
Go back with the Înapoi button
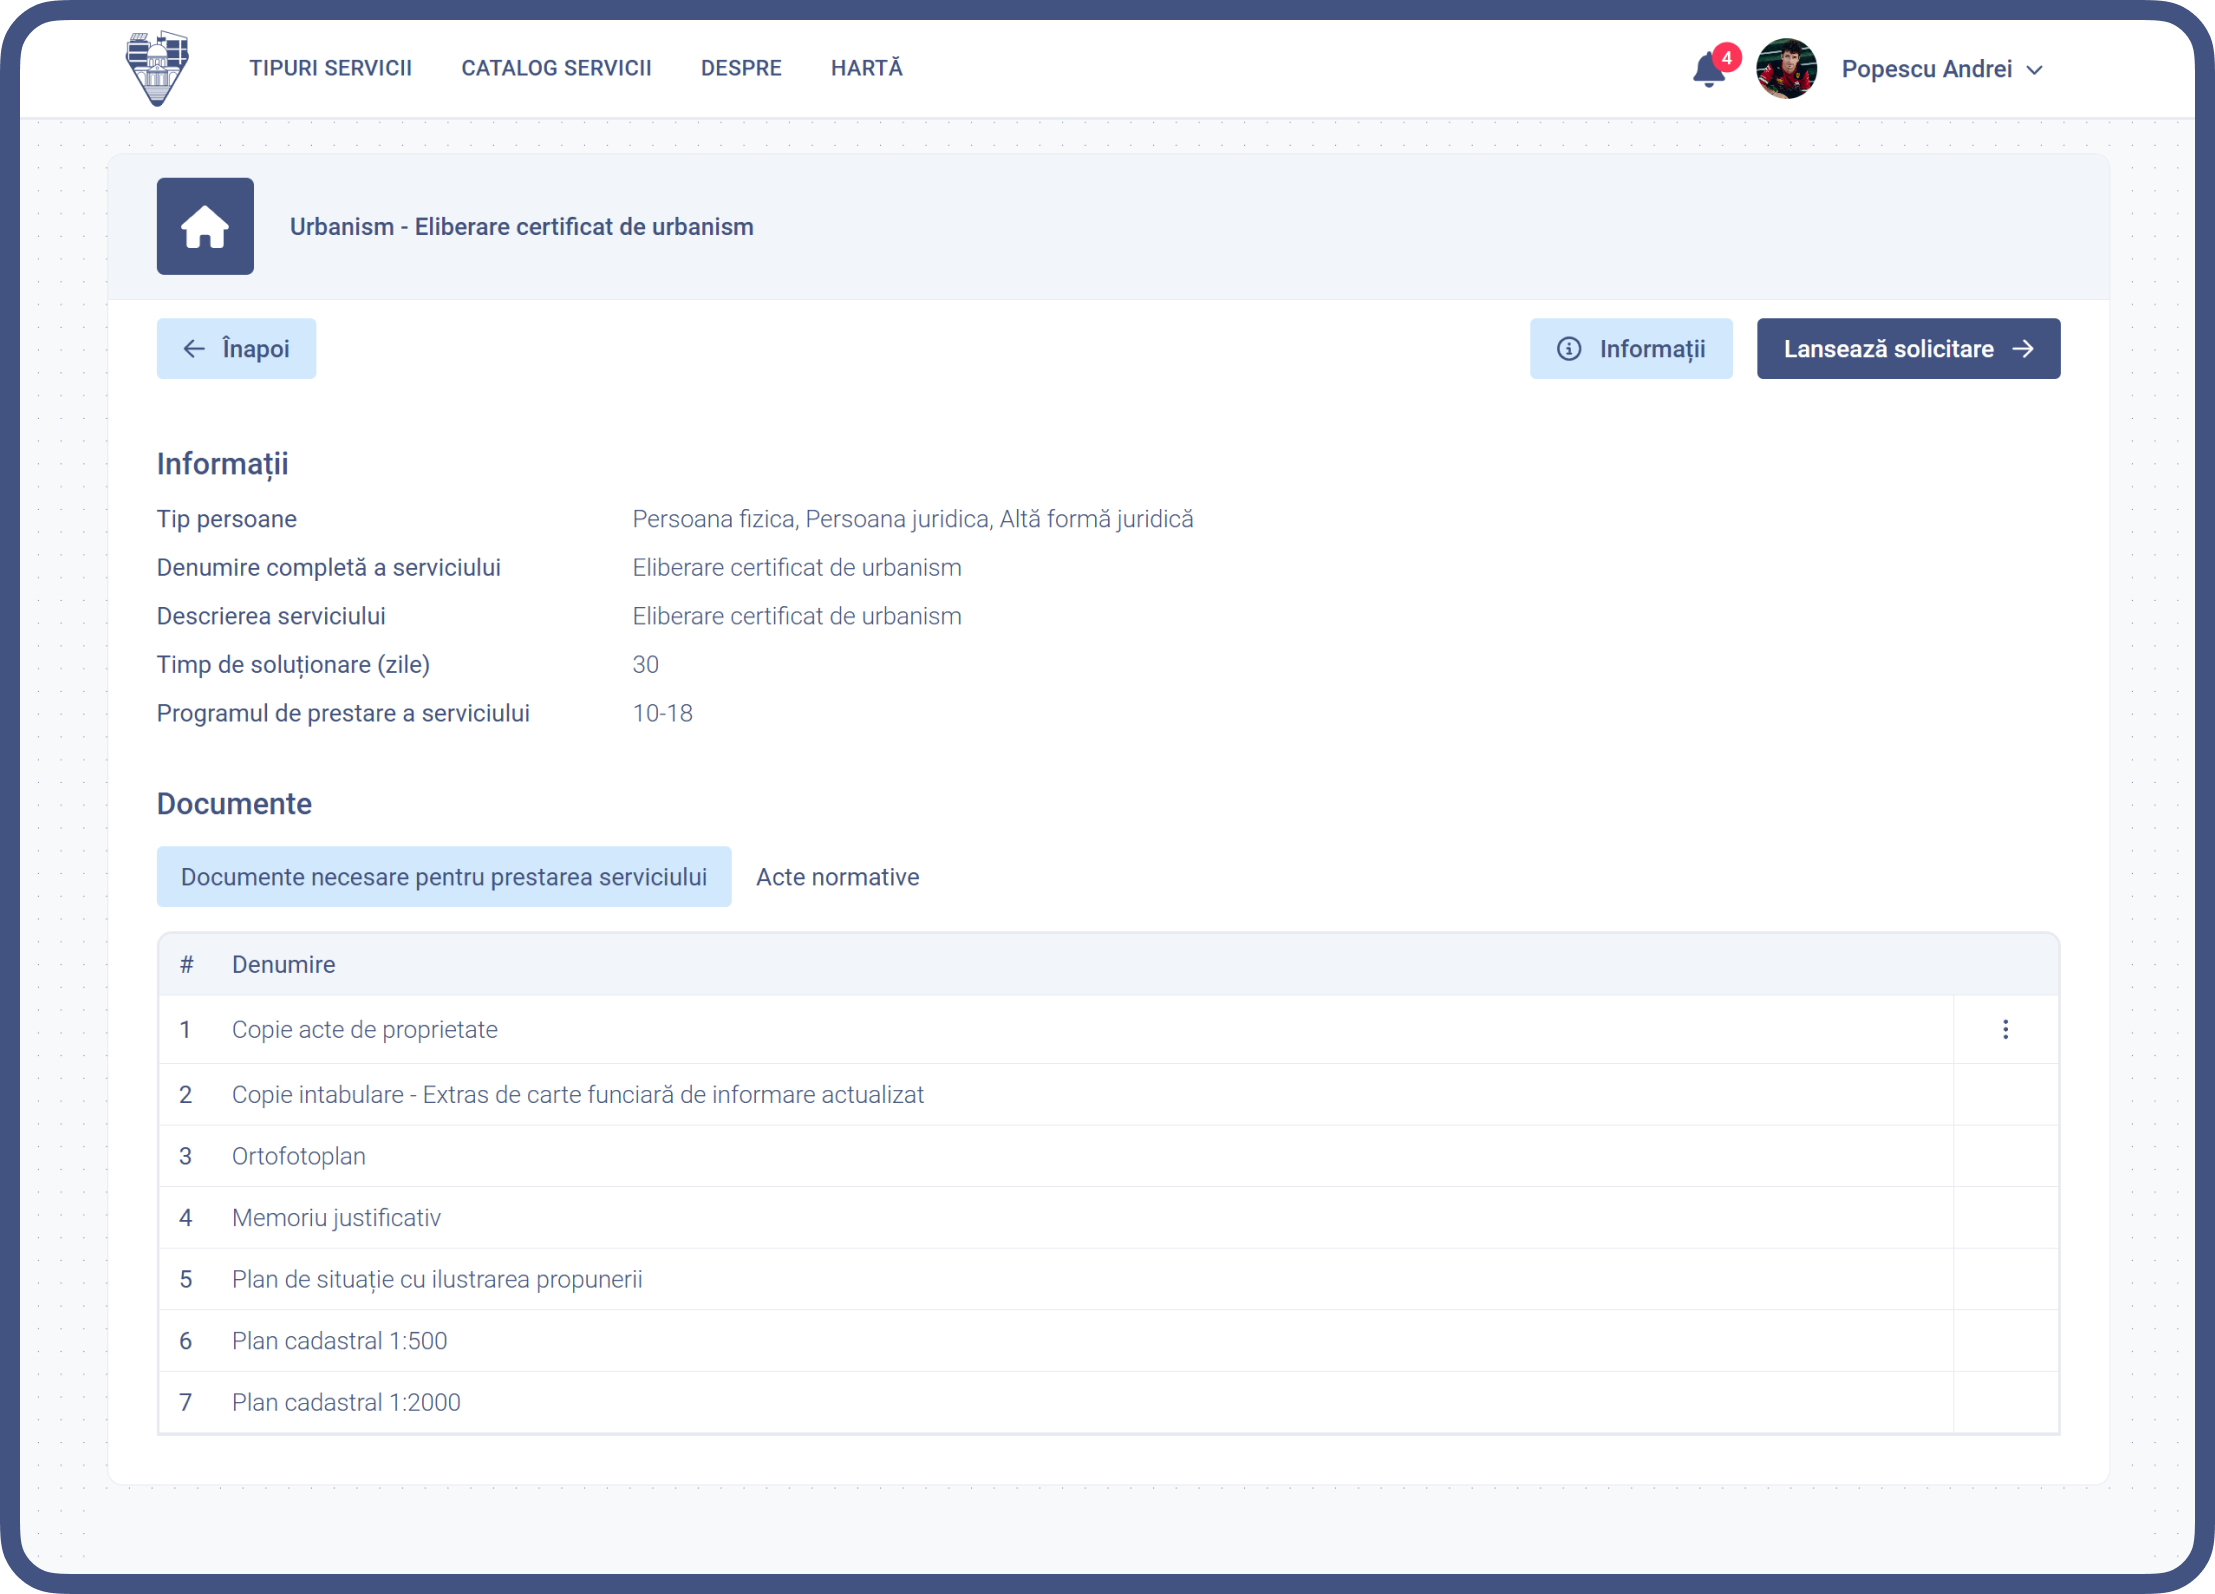(x=236, y=348)
